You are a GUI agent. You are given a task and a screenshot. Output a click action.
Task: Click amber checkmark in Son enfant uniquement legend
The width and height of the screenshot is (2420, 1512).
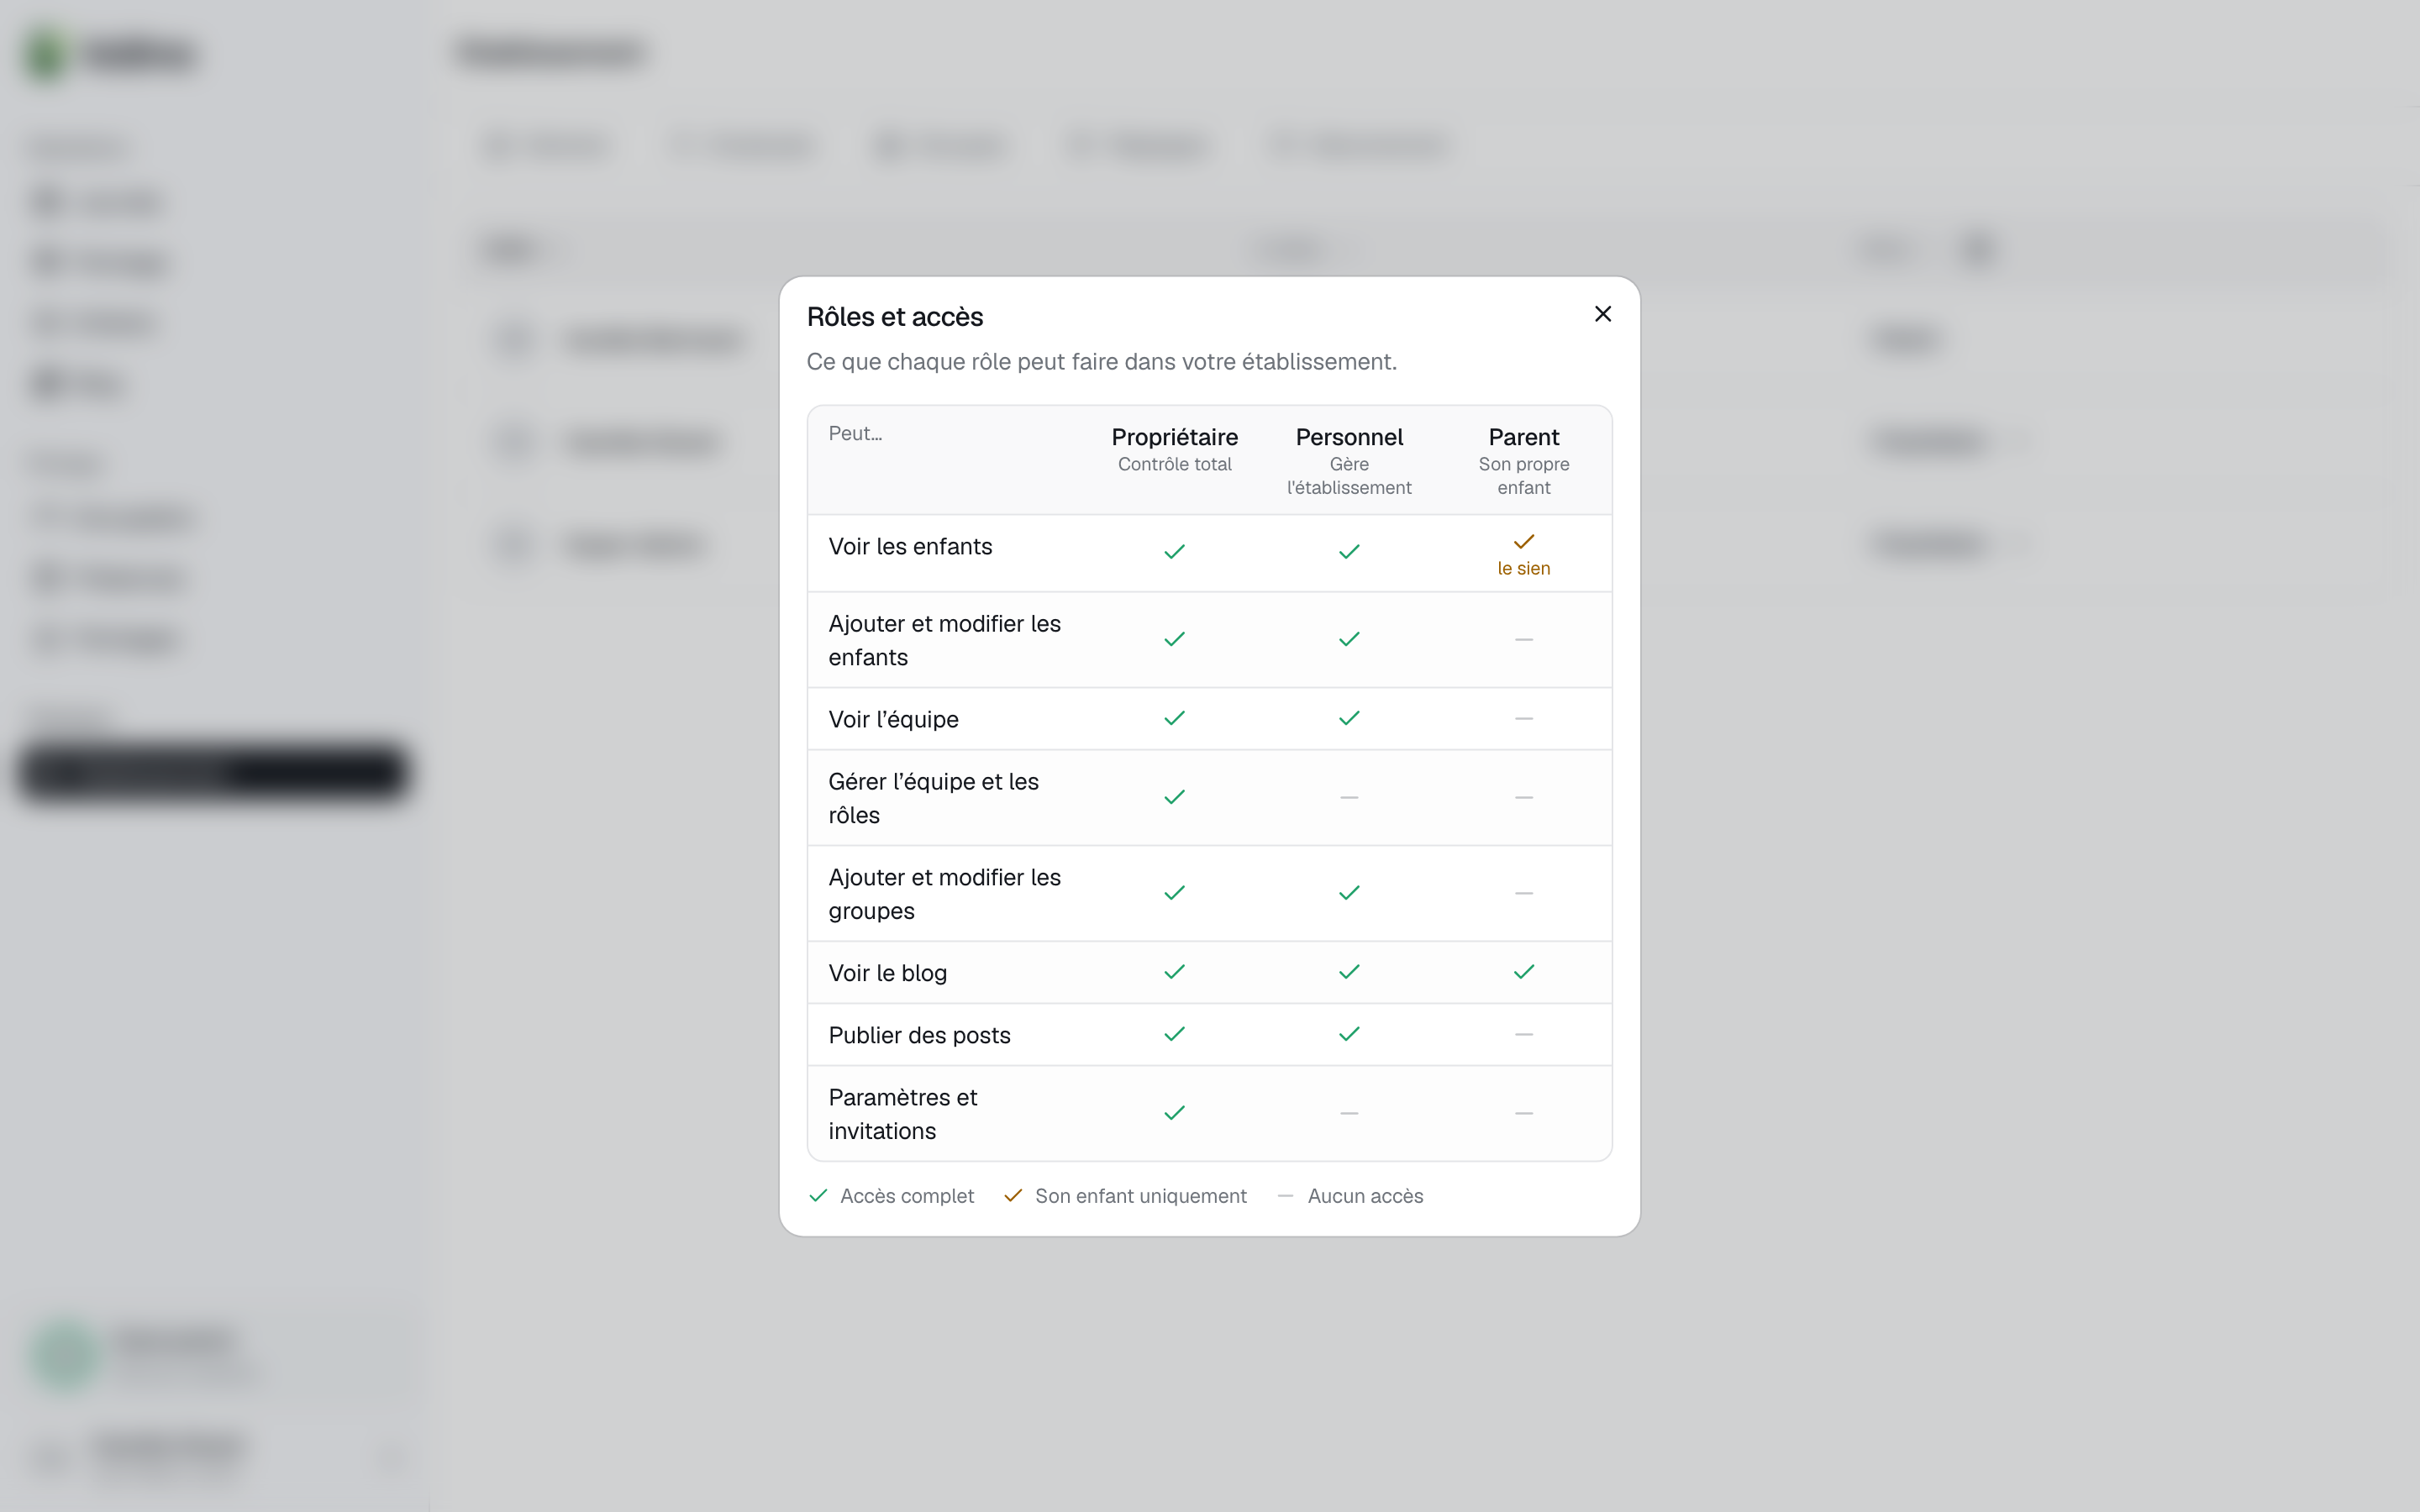(x=1013, y=1196)
